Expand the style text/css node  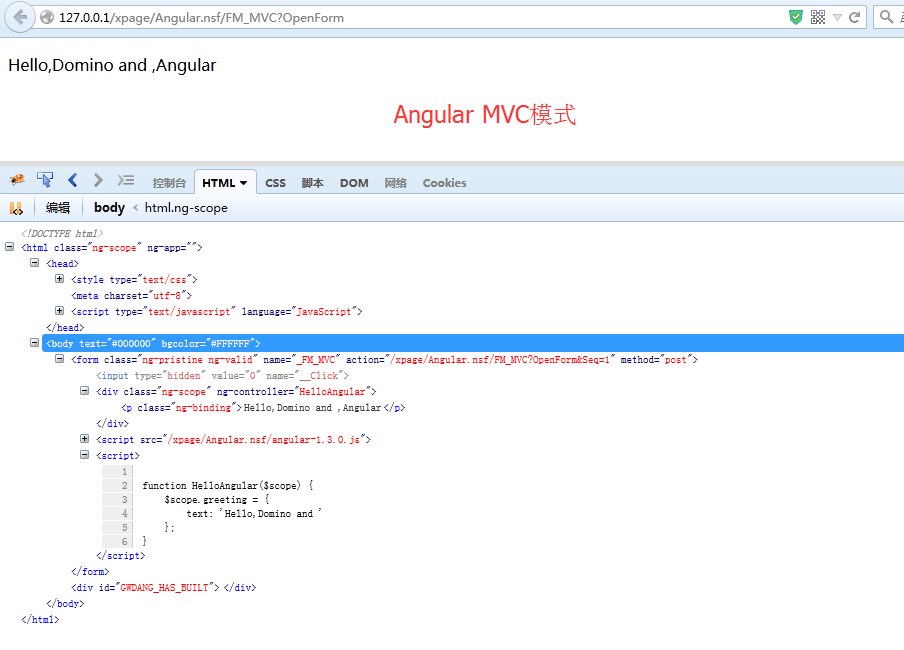click(x=59, y=279)
